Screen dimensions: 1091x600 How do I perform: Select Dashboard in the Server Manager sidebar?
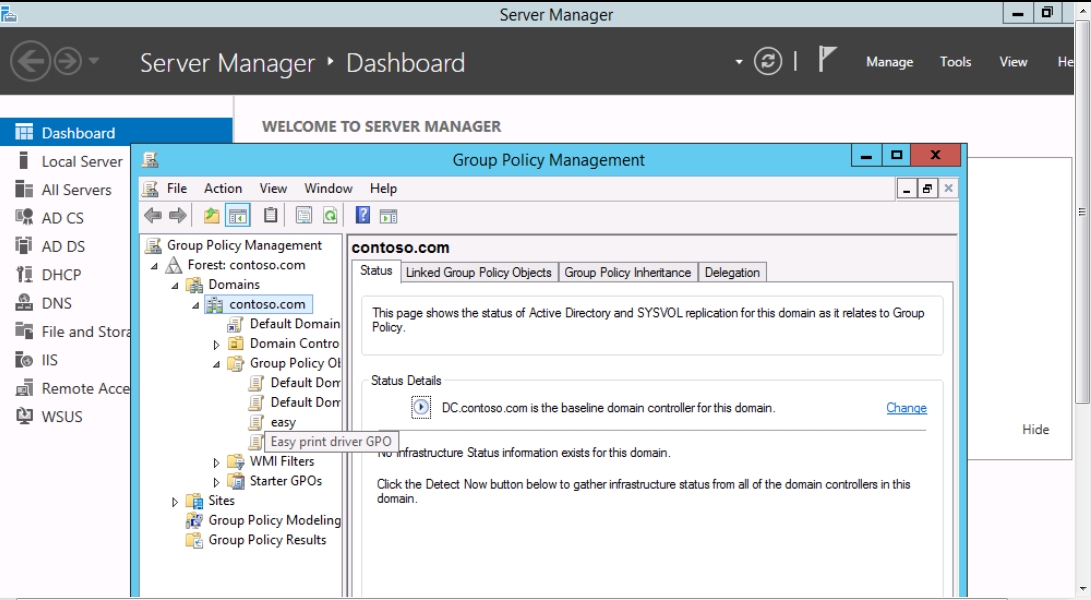coord(116,133)
